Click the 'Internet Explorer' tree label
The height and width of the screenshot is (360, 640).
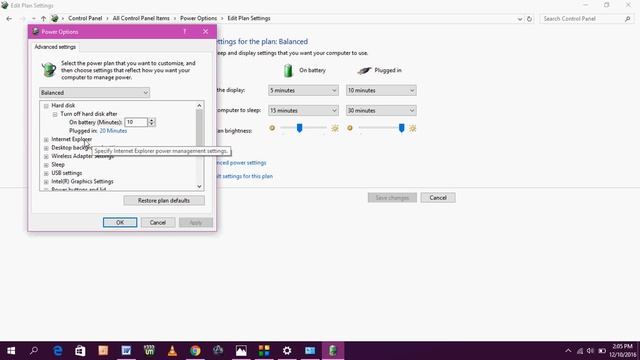tap(71, 140)
